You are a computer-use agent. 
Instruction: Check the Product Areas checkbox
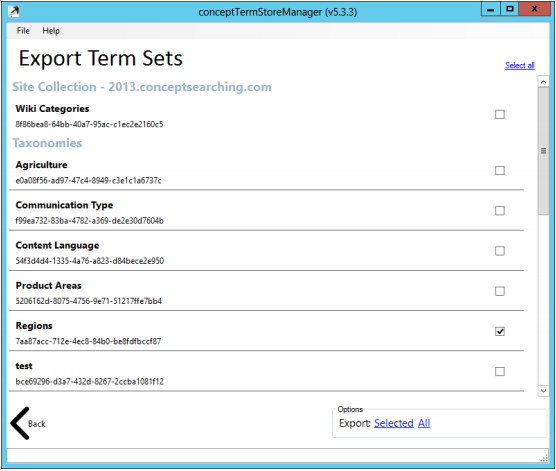[x=500, y=291]
